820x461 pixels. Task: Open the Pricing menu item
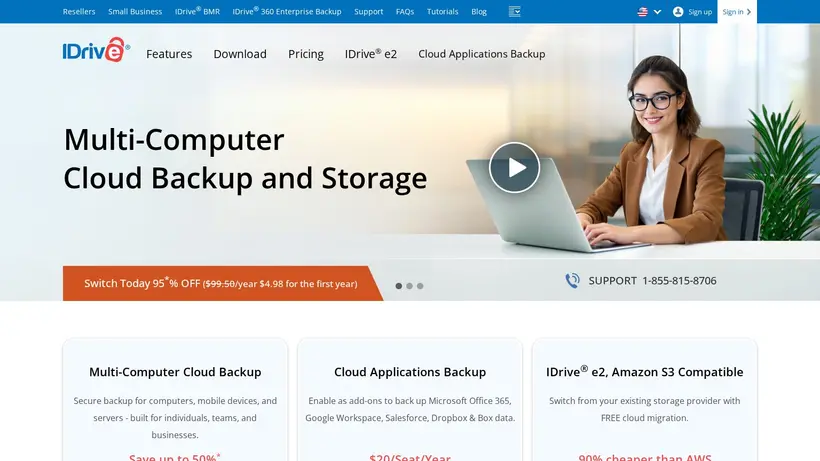coord(306,54)
